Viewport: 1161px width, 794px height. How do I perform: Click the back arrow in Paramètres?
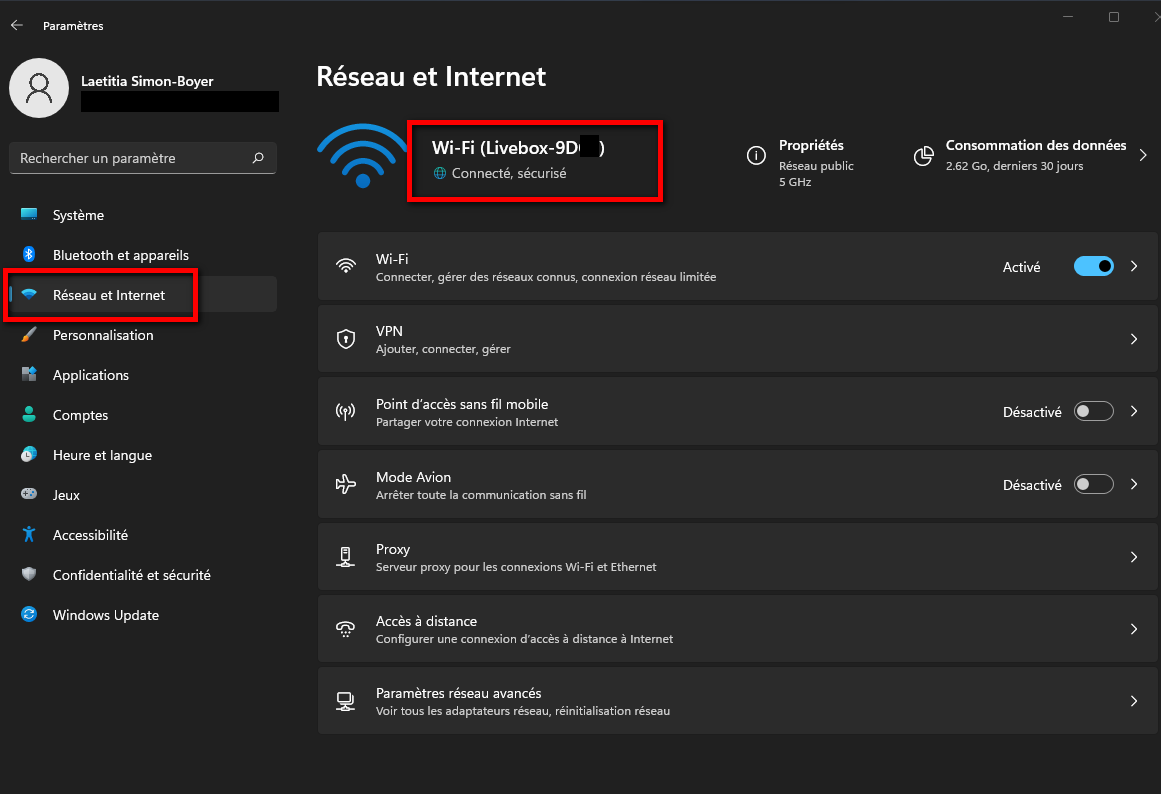point(16,25)
